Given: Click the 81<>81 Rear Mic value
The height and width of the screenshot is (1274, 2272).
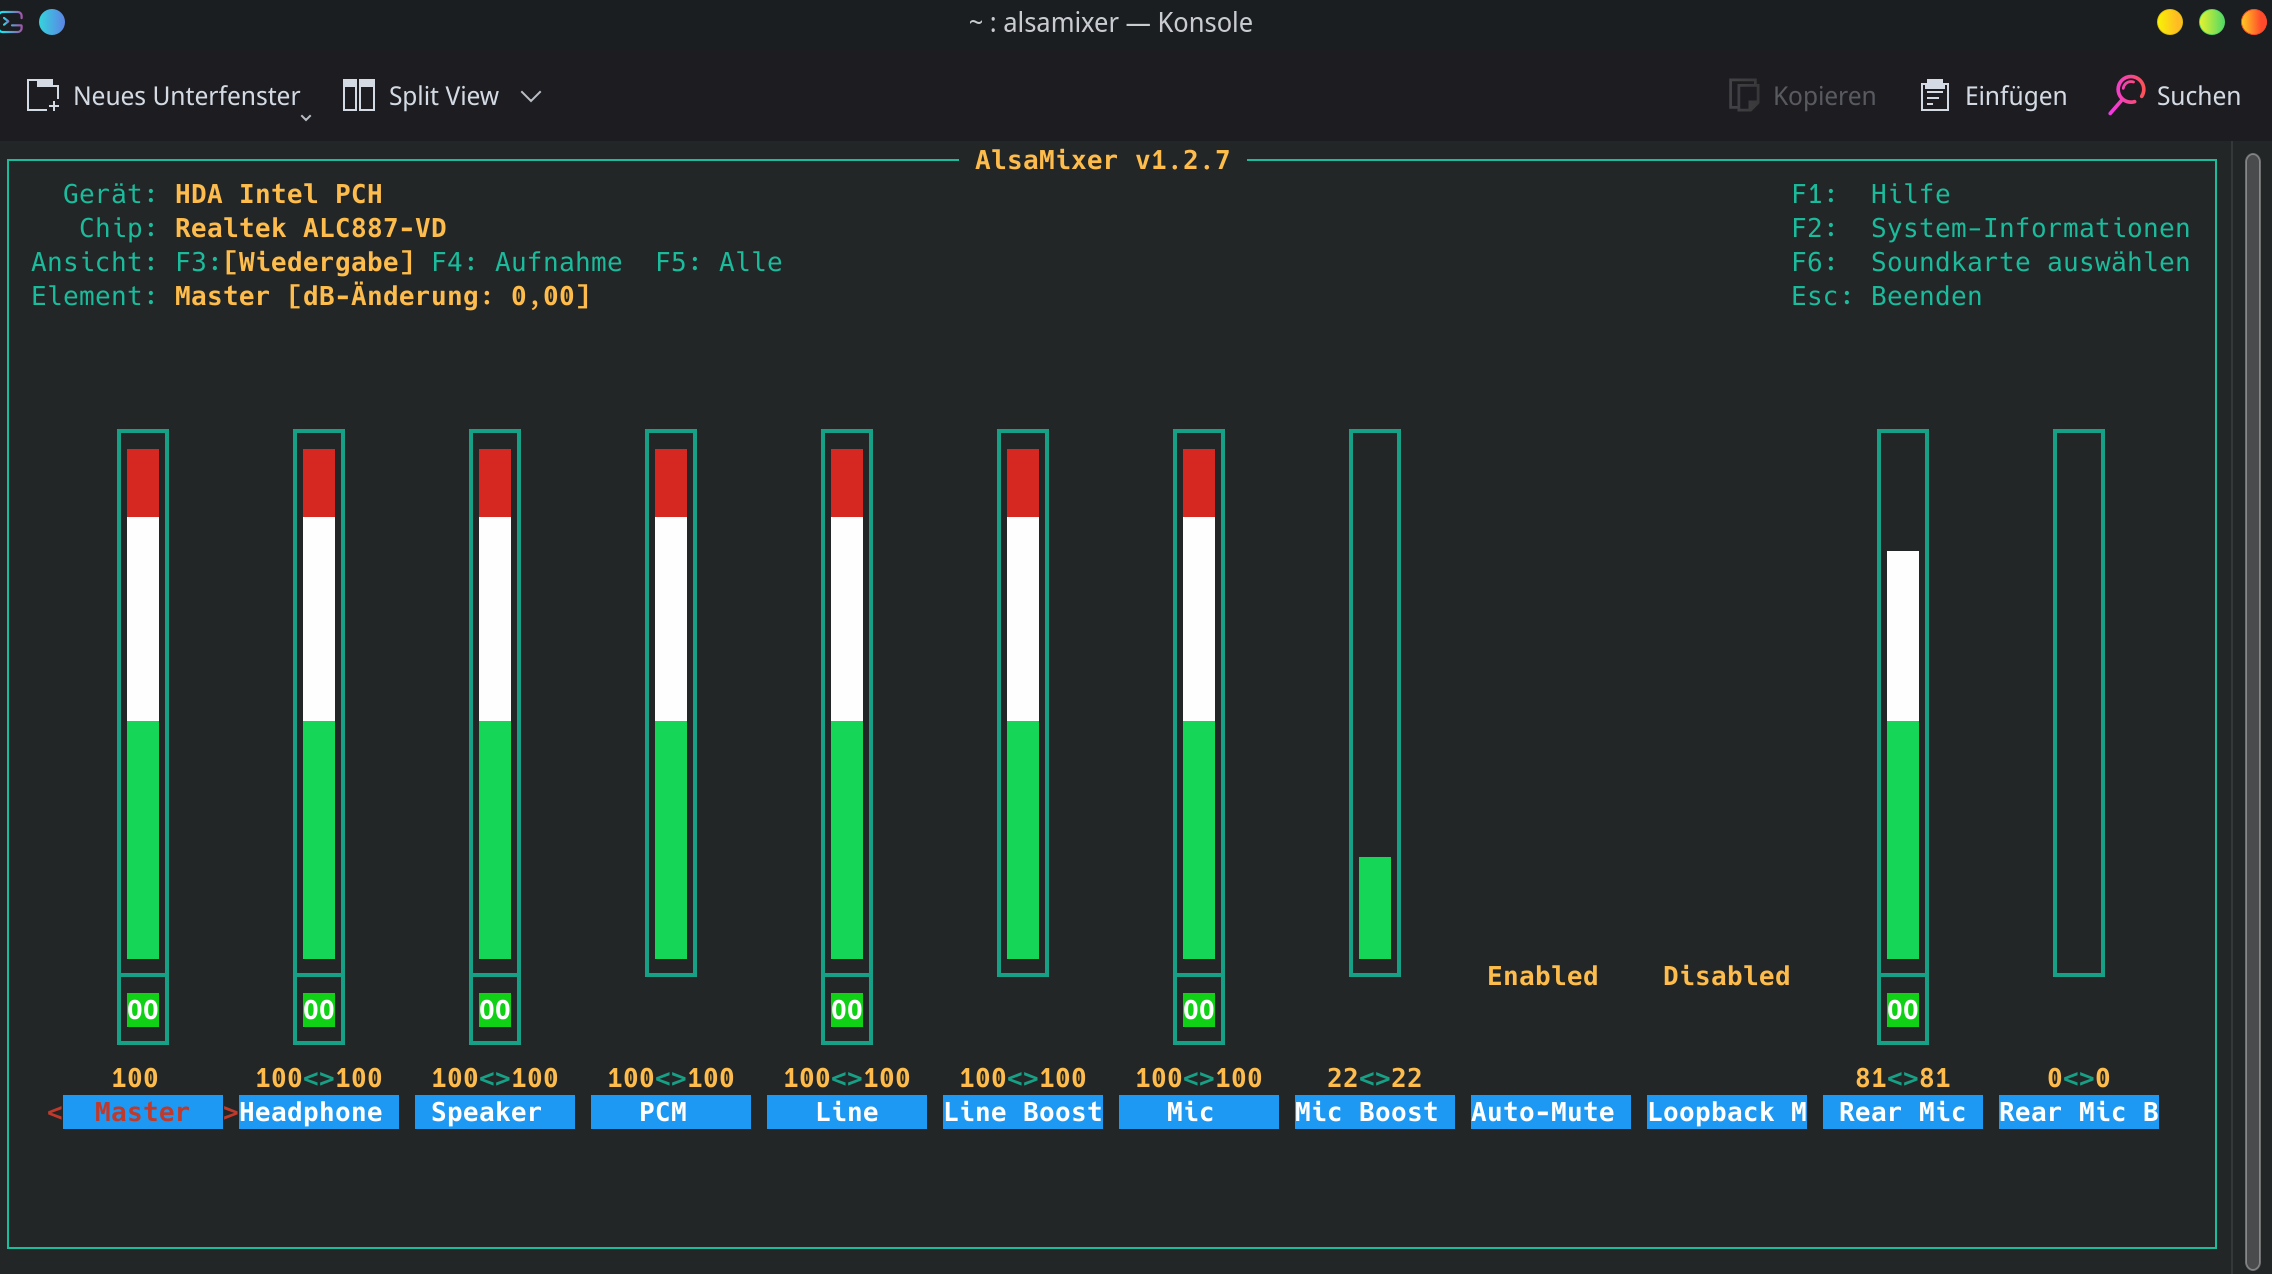Looking at the screenshot, I should [x=1903, y=1078].
